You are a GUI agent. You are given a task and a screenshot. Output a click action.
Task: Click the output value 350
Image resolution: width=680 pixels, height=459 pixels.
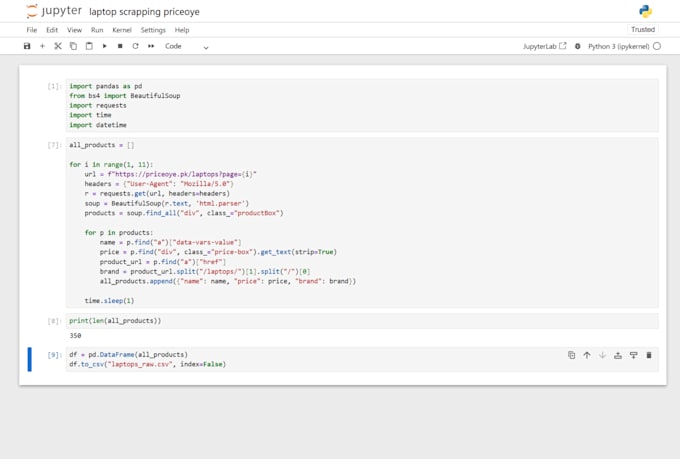point(75,335)
